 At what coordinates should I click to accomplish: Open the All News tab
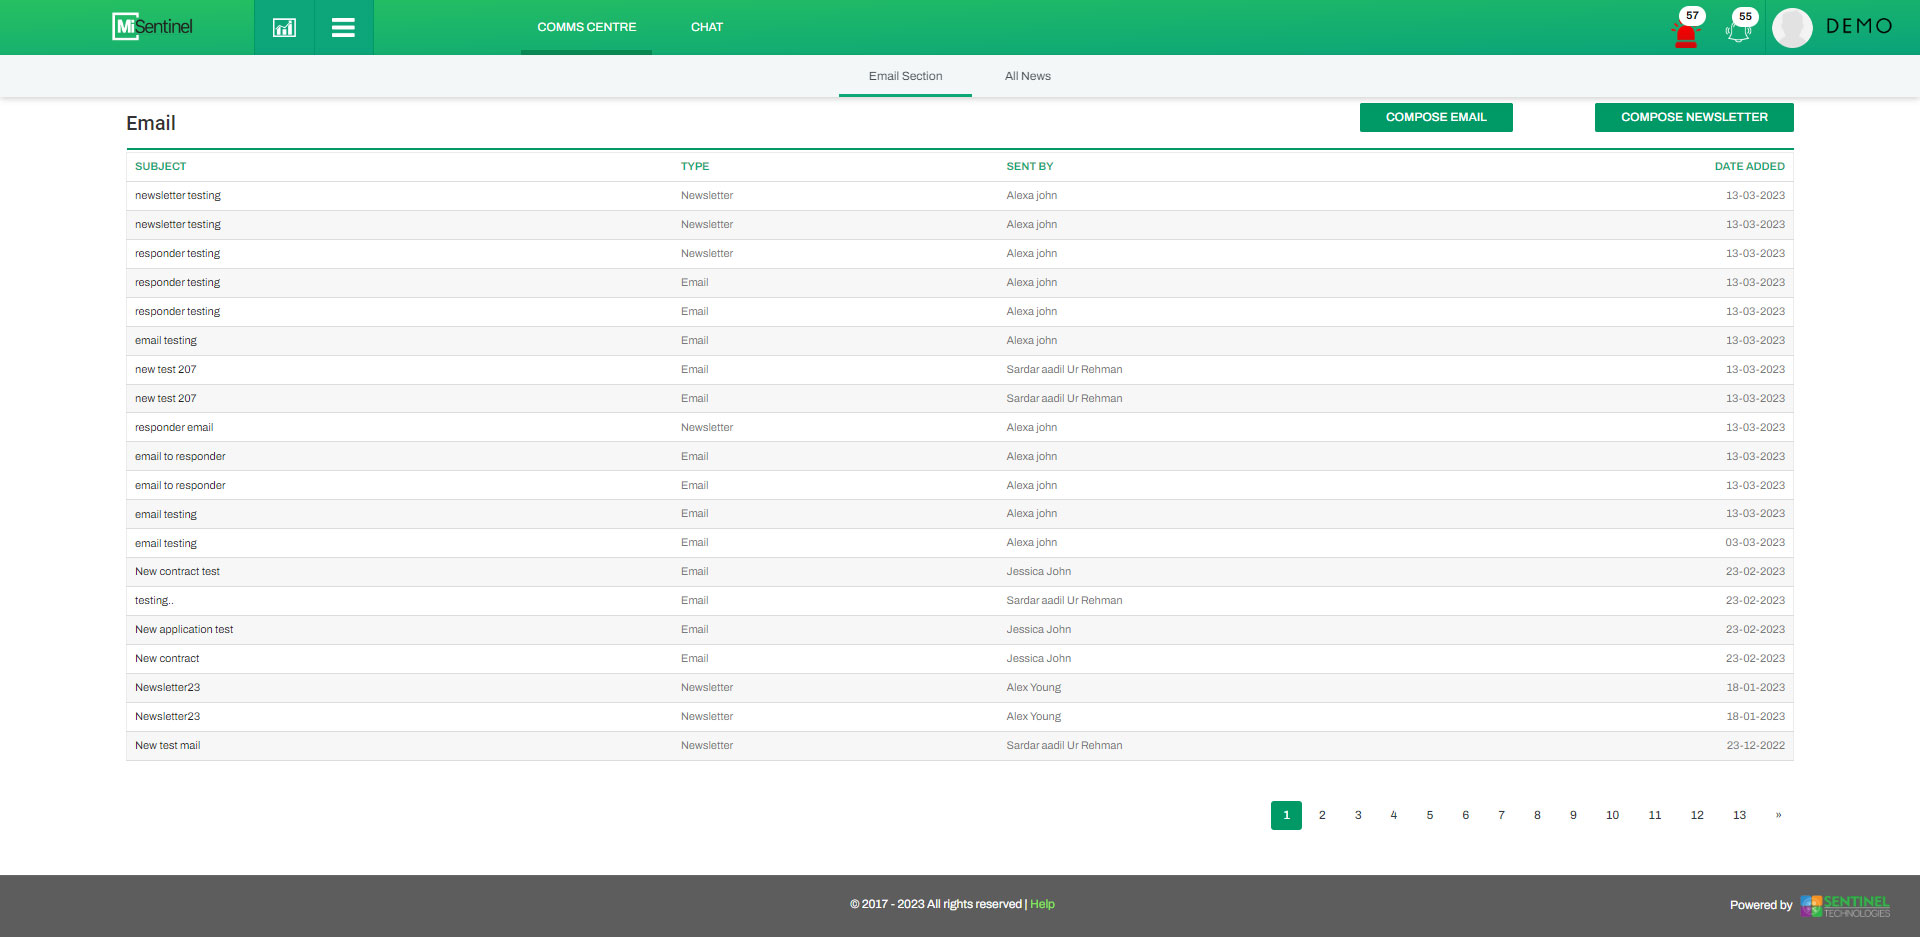pyautogui.click(x=1027, y=76)
